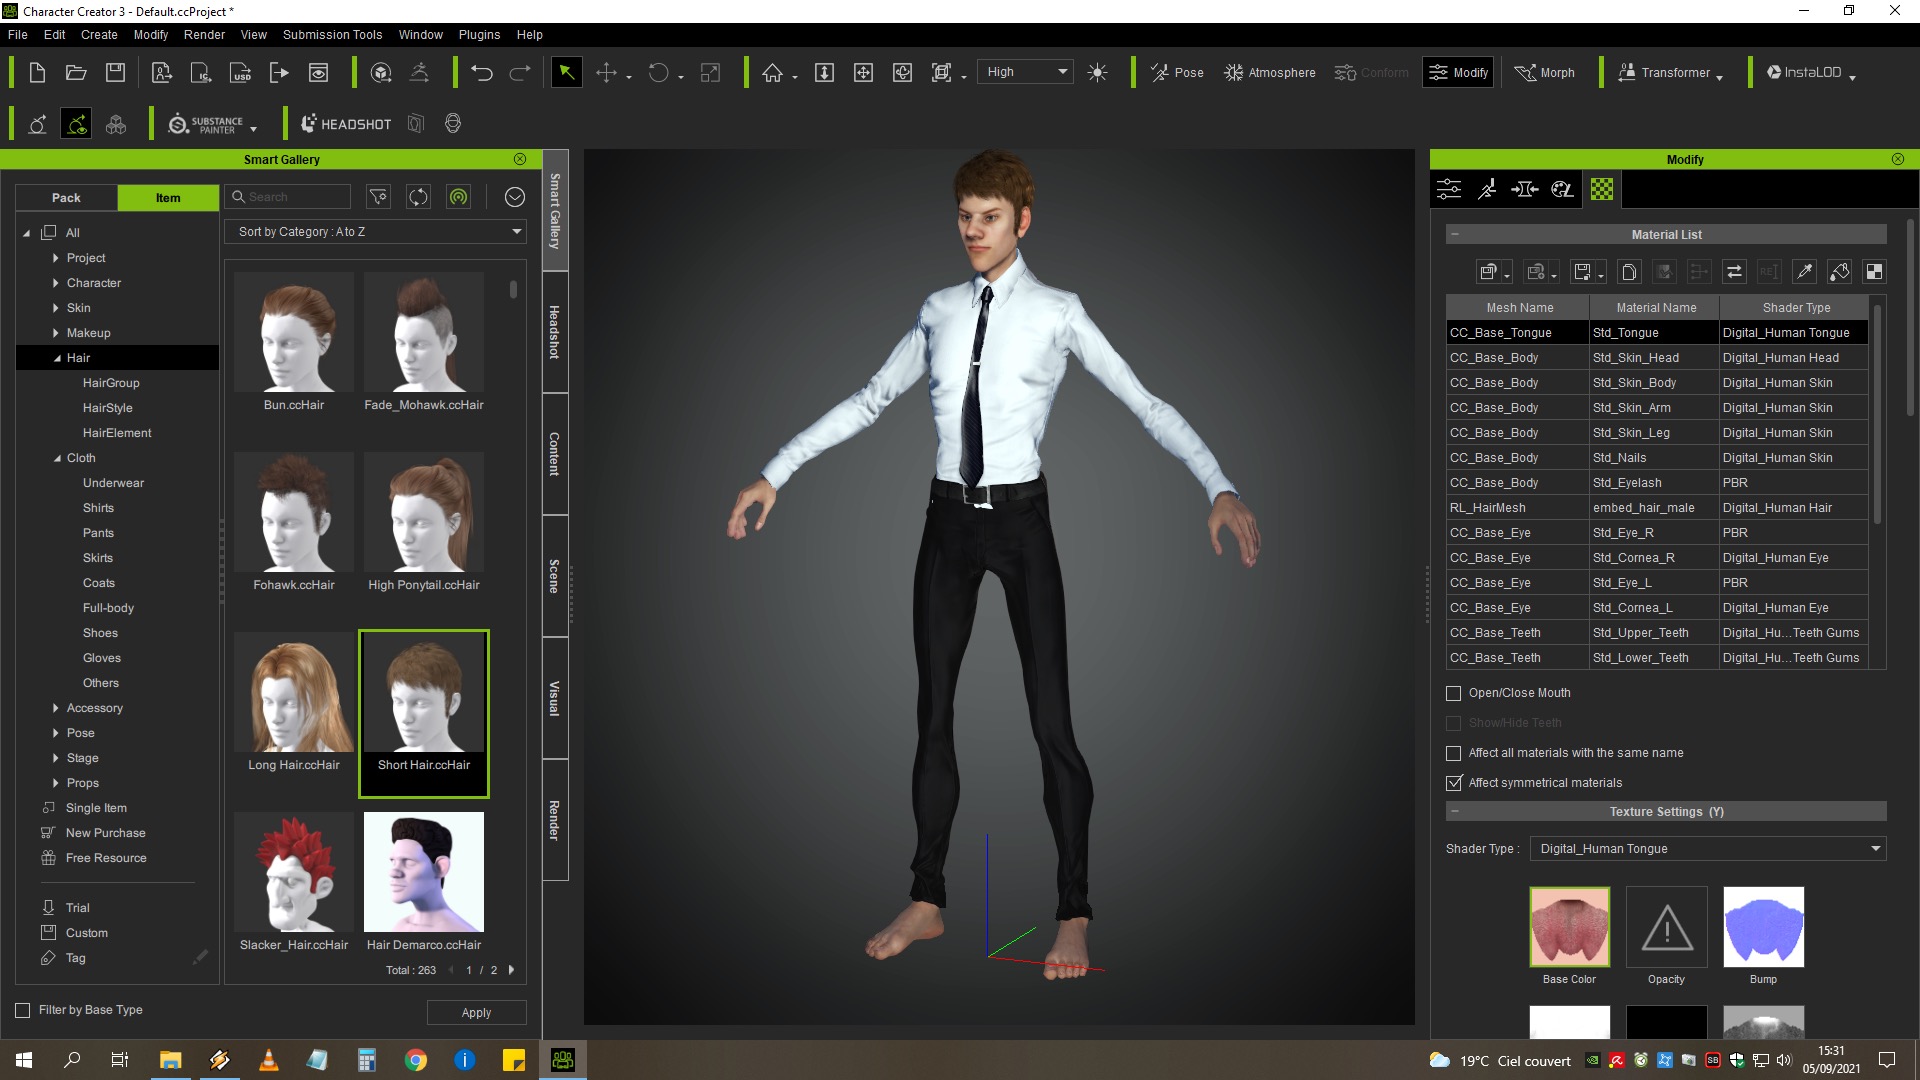Screen dimensions: 1920x1080
Task: Enable Open/Close Mouth checkbox
Action: (x=1454, y=693)
